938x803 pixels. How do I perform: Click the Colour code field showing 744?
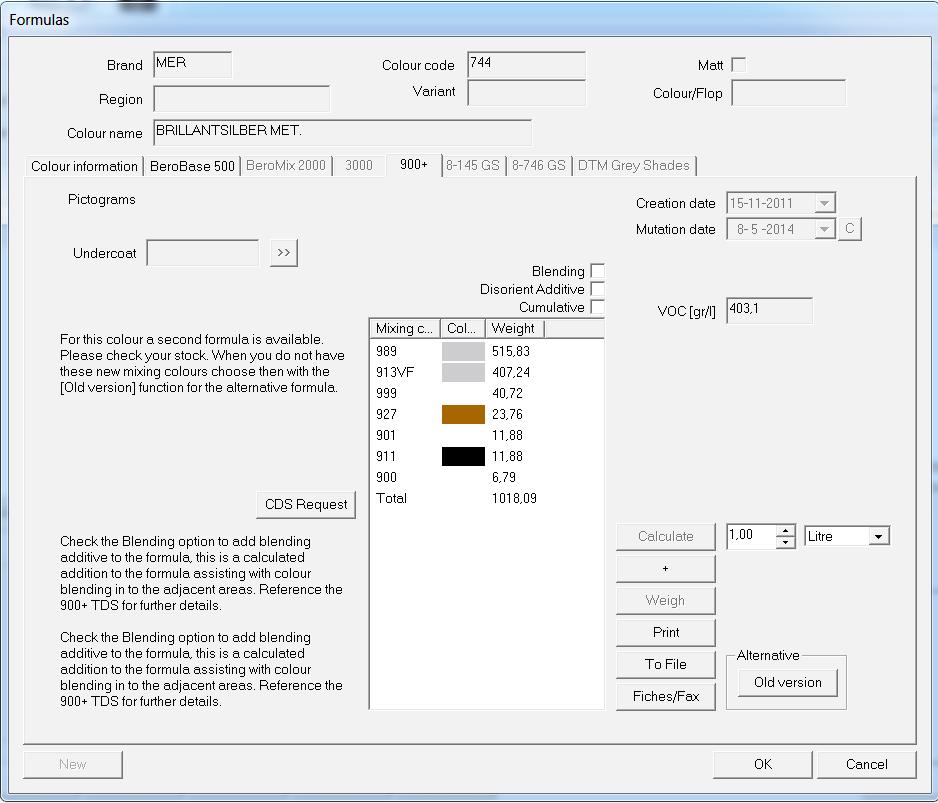point(526,65)
